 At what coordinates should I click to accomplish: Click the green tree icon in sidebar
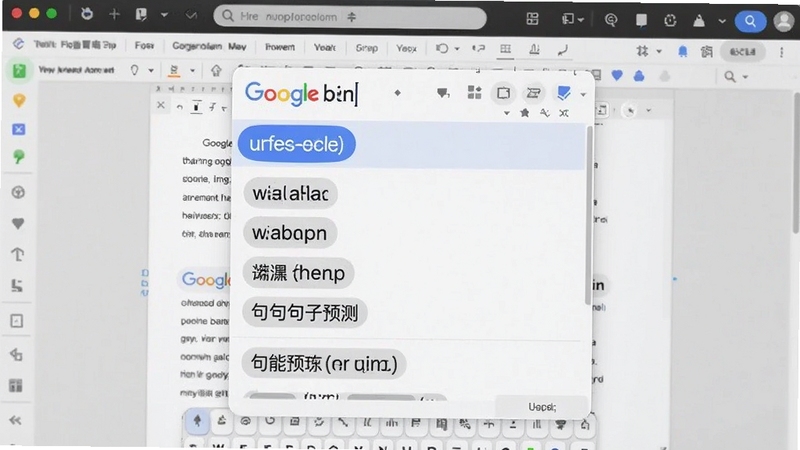pyautogui.click(x=19, y=157)
